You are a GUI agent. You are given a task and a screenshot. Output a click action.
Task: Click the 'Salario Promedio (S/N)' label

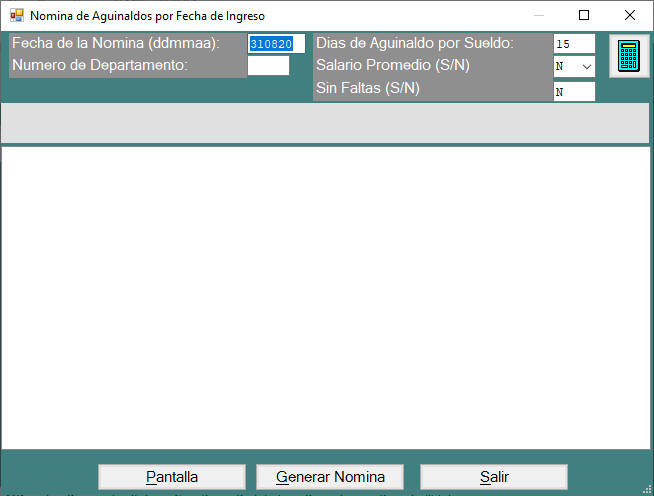pos(392,66)
